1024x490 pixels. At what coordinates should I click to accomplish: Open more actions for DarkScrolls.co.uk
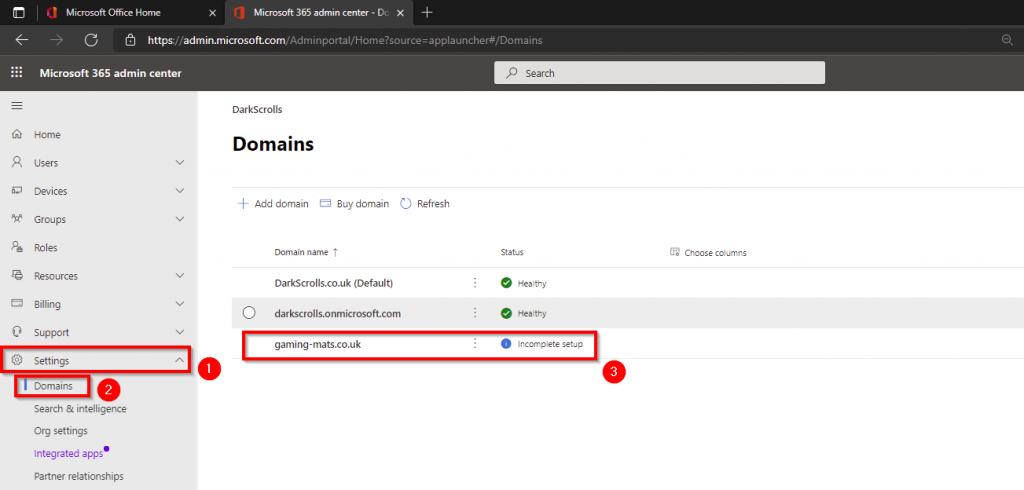coord(475,283)
